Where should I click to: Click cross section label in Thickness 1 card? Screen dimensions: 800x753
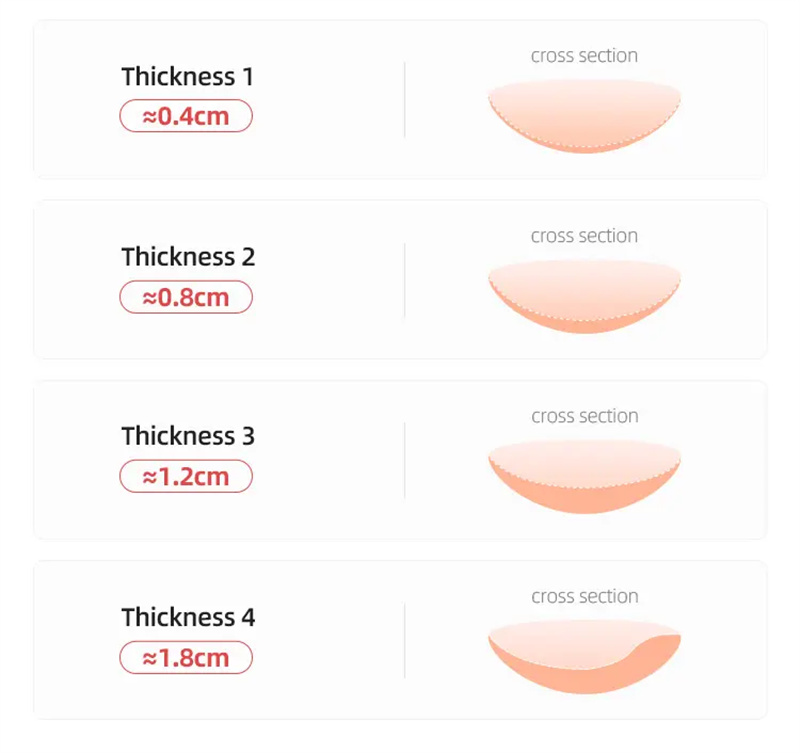coord(584,56)
